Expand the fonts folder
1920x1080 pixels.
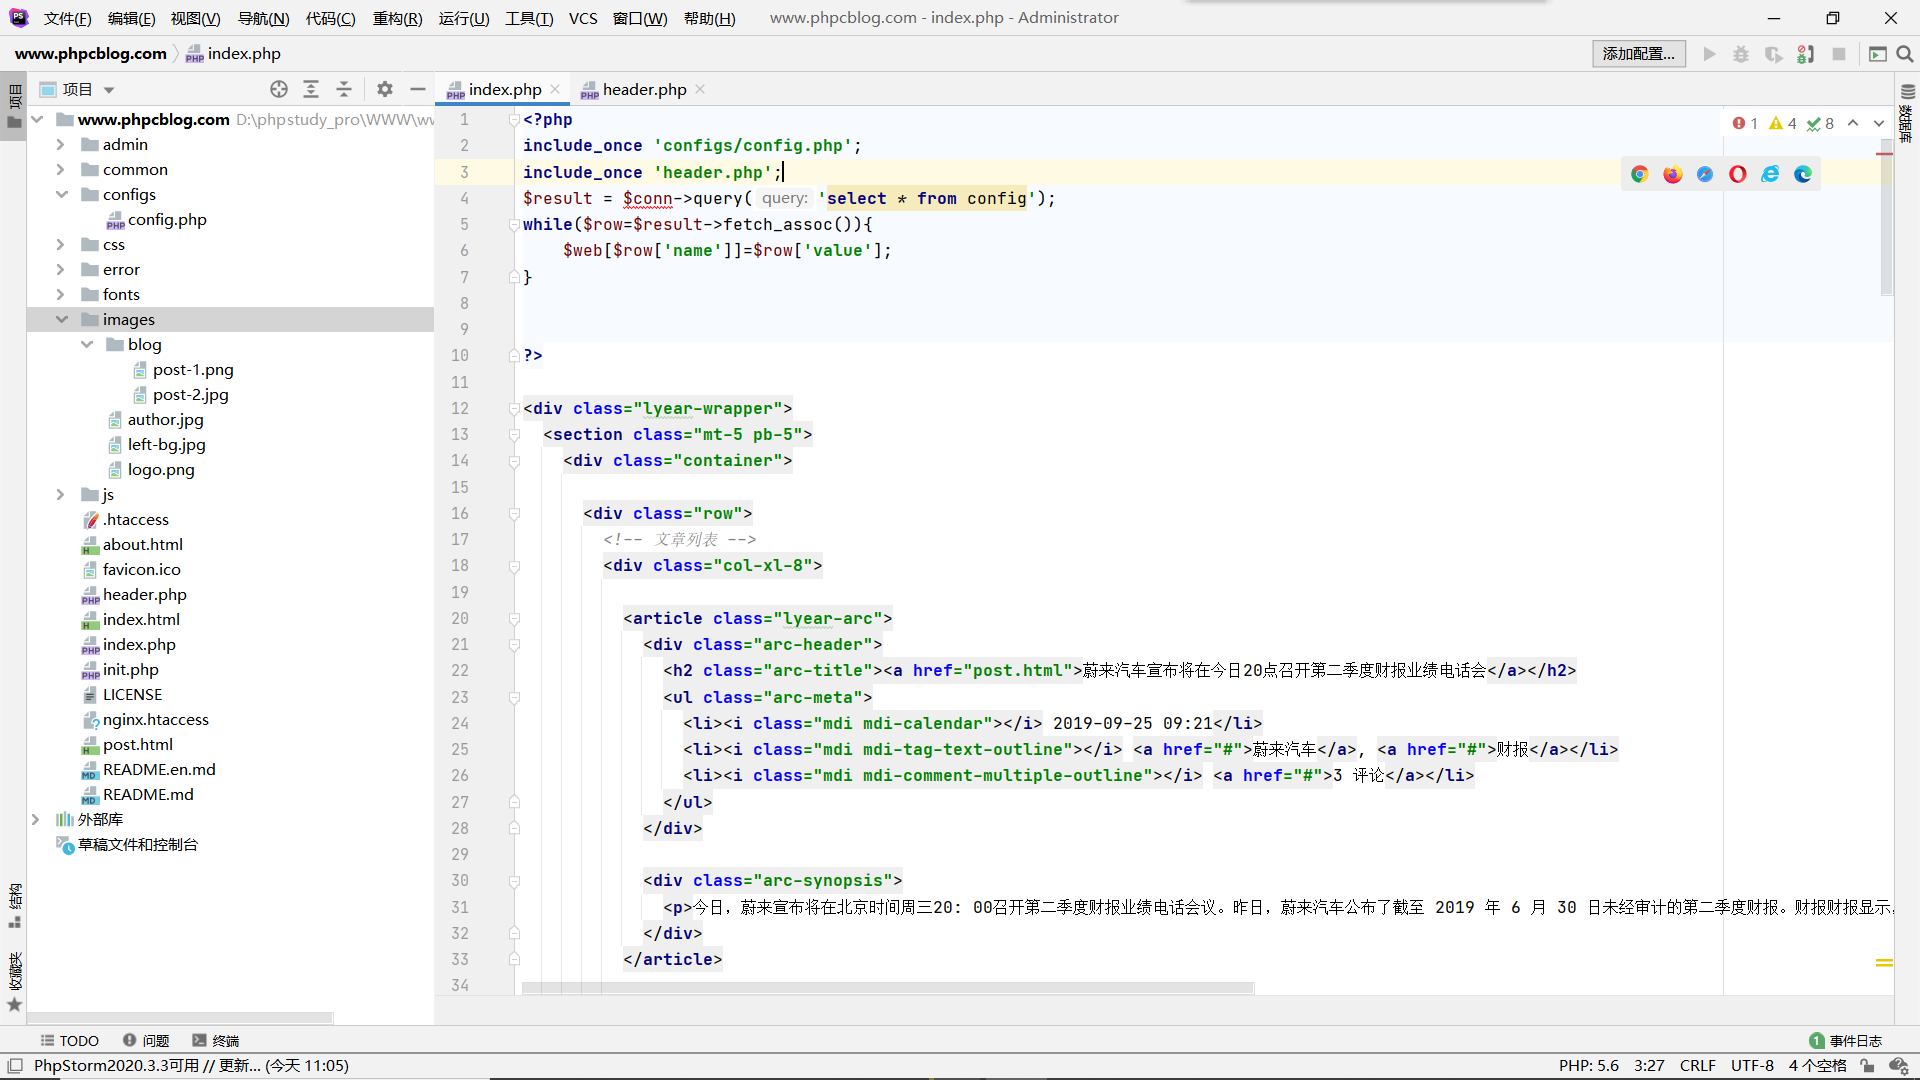pos(60,294)
